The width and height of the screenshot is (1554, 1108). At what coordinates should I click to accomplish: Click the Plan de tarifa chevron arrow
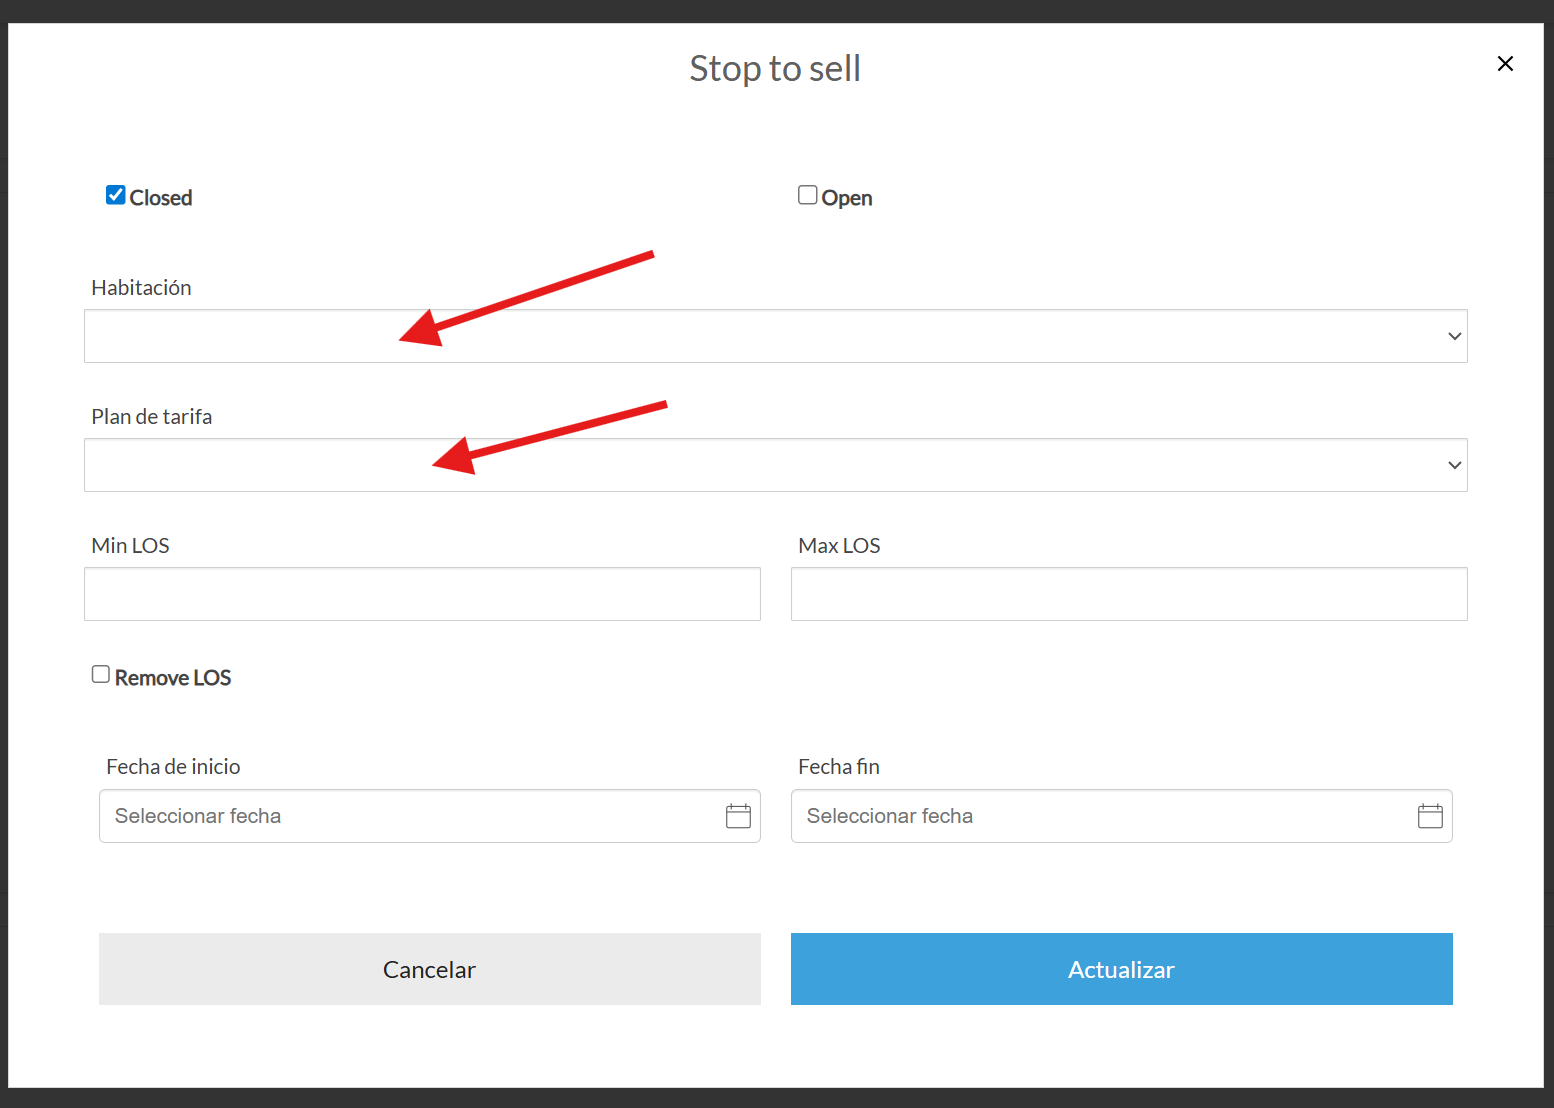click(x=1454, y=465)
